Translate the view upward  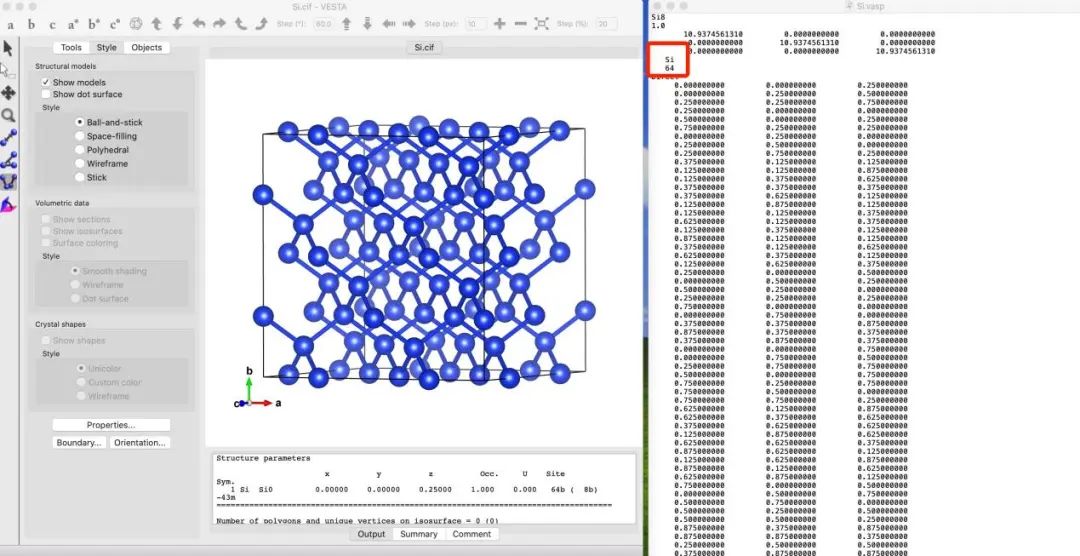(346, 23)
